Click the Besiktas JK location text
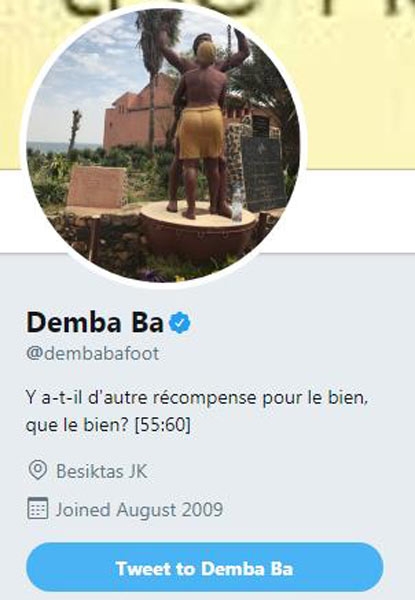Image resolution: width=415 pixels, height=600 pixels. (x=102, y=471)
